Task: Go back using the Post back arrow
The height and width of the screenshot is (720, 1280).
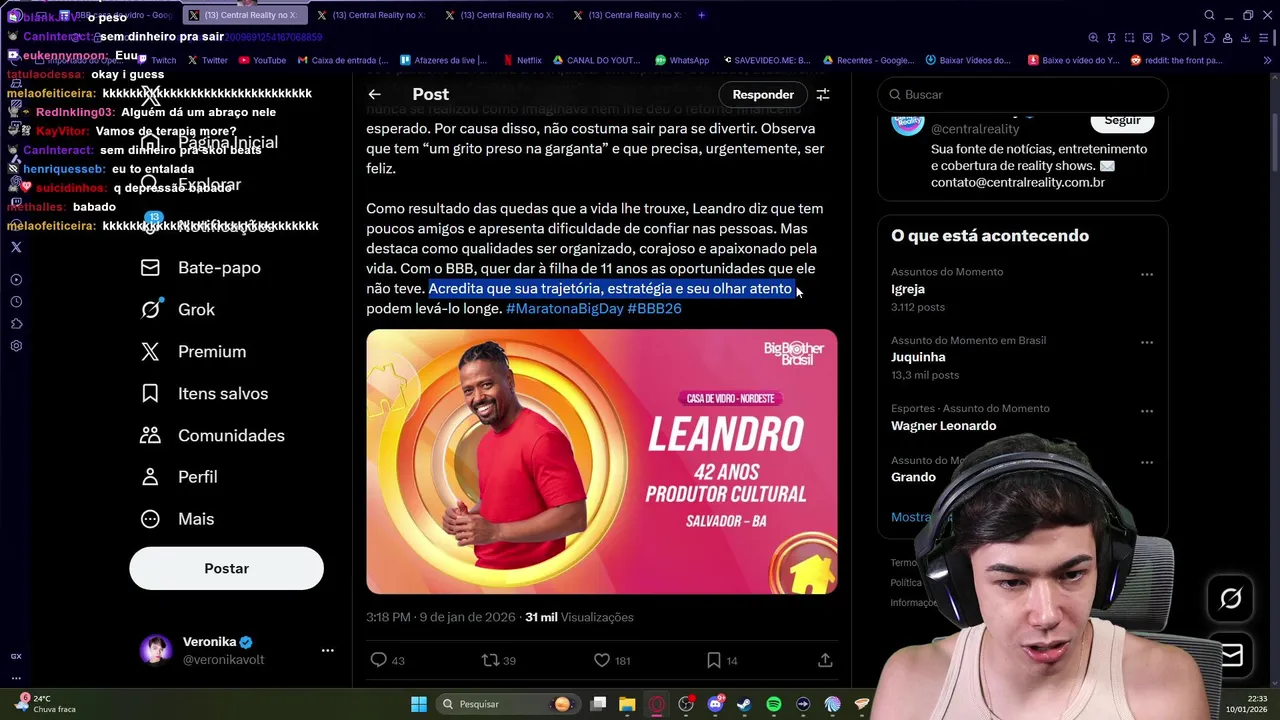Action: [374, 94]
